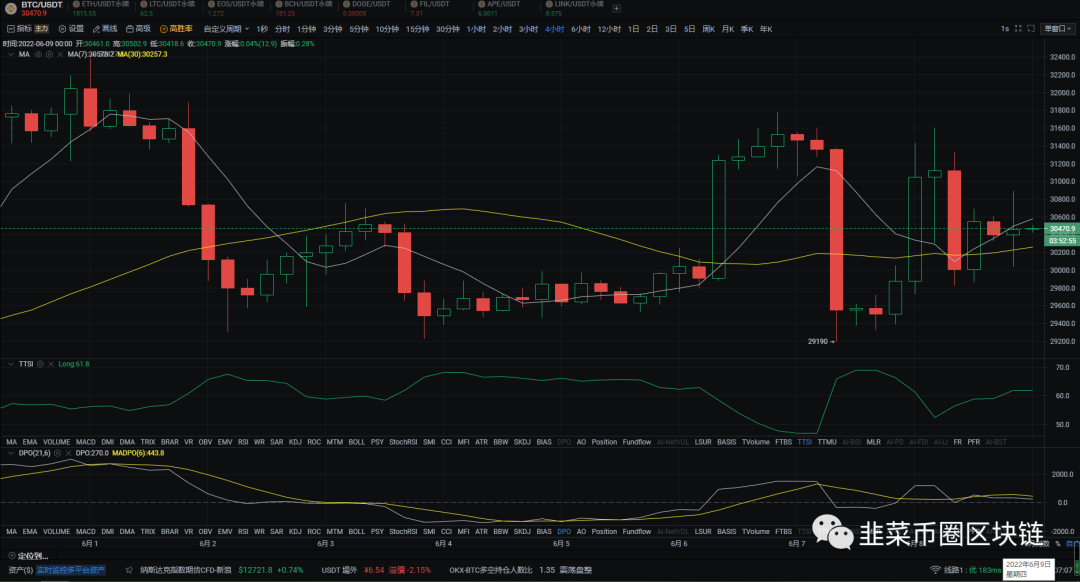This screenshot has height=582, width=1080.
Task: Click the network signal icon near 线路1
Action: pos(935,570)
